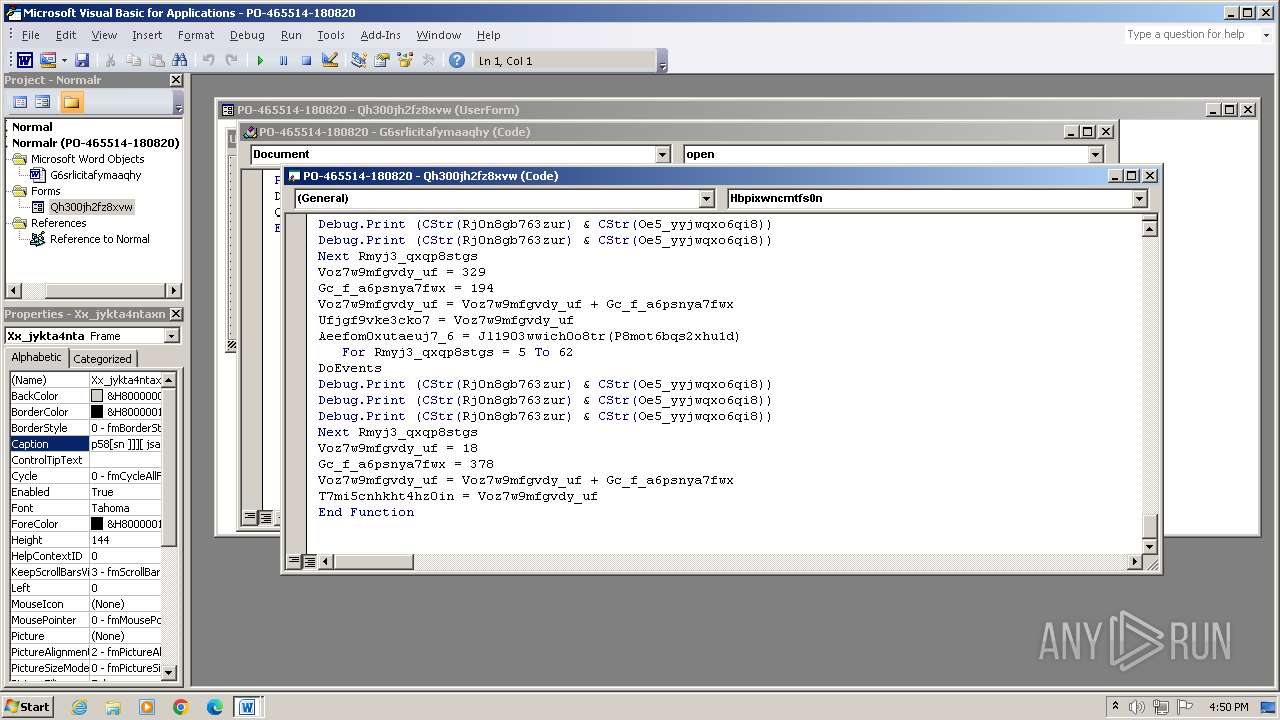Click the Properties list scroll down arrow
1280x720 pixels.
tap(170, 671)
